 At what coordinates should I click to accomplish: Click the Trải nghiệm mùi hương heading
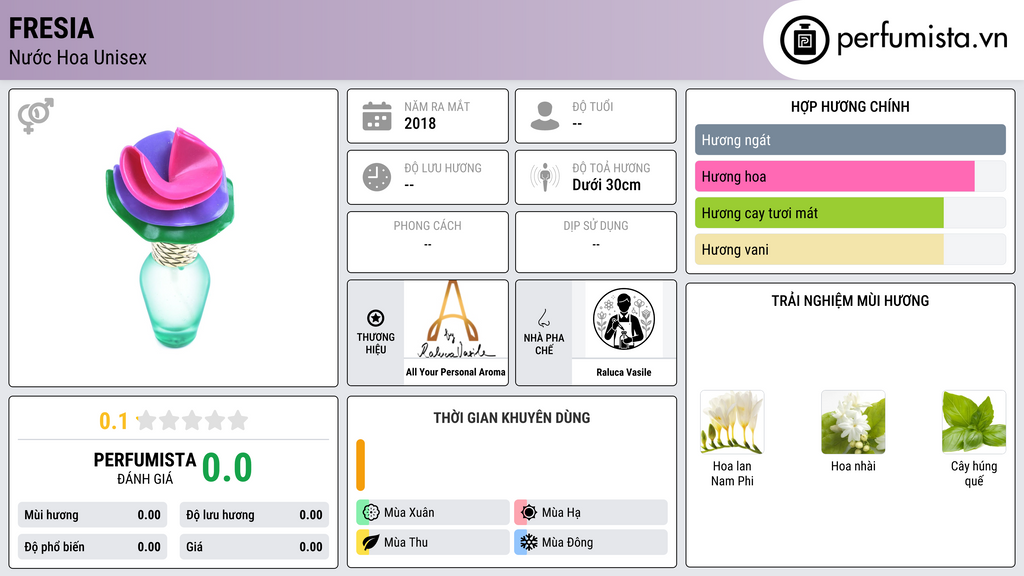click(x=850, y=301)
